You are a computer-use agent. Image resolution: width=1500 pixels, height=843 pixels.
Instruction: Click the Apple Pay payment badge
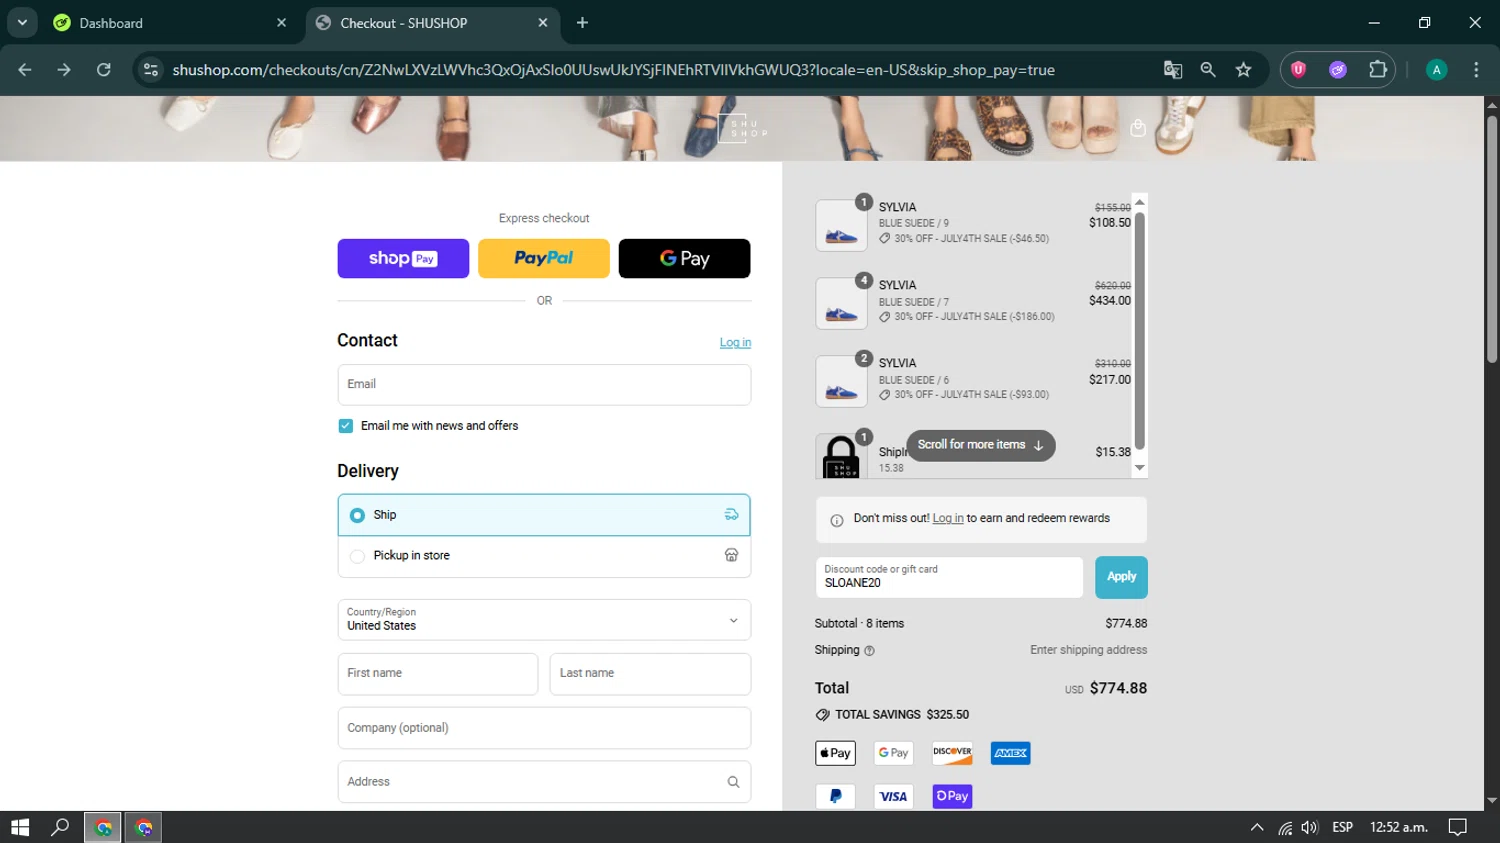(x=835, y=753)
